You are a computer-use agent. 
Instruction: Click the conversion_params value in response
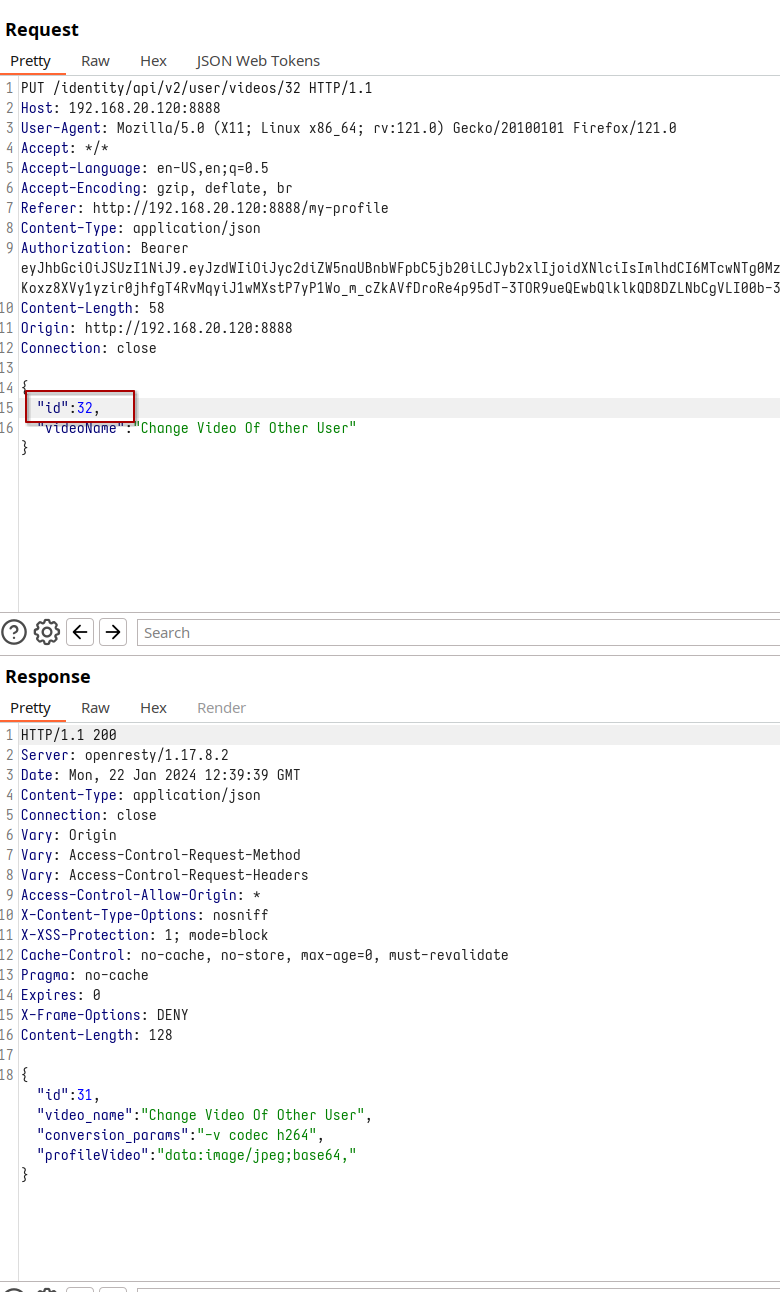click(x=260, y=1135)
